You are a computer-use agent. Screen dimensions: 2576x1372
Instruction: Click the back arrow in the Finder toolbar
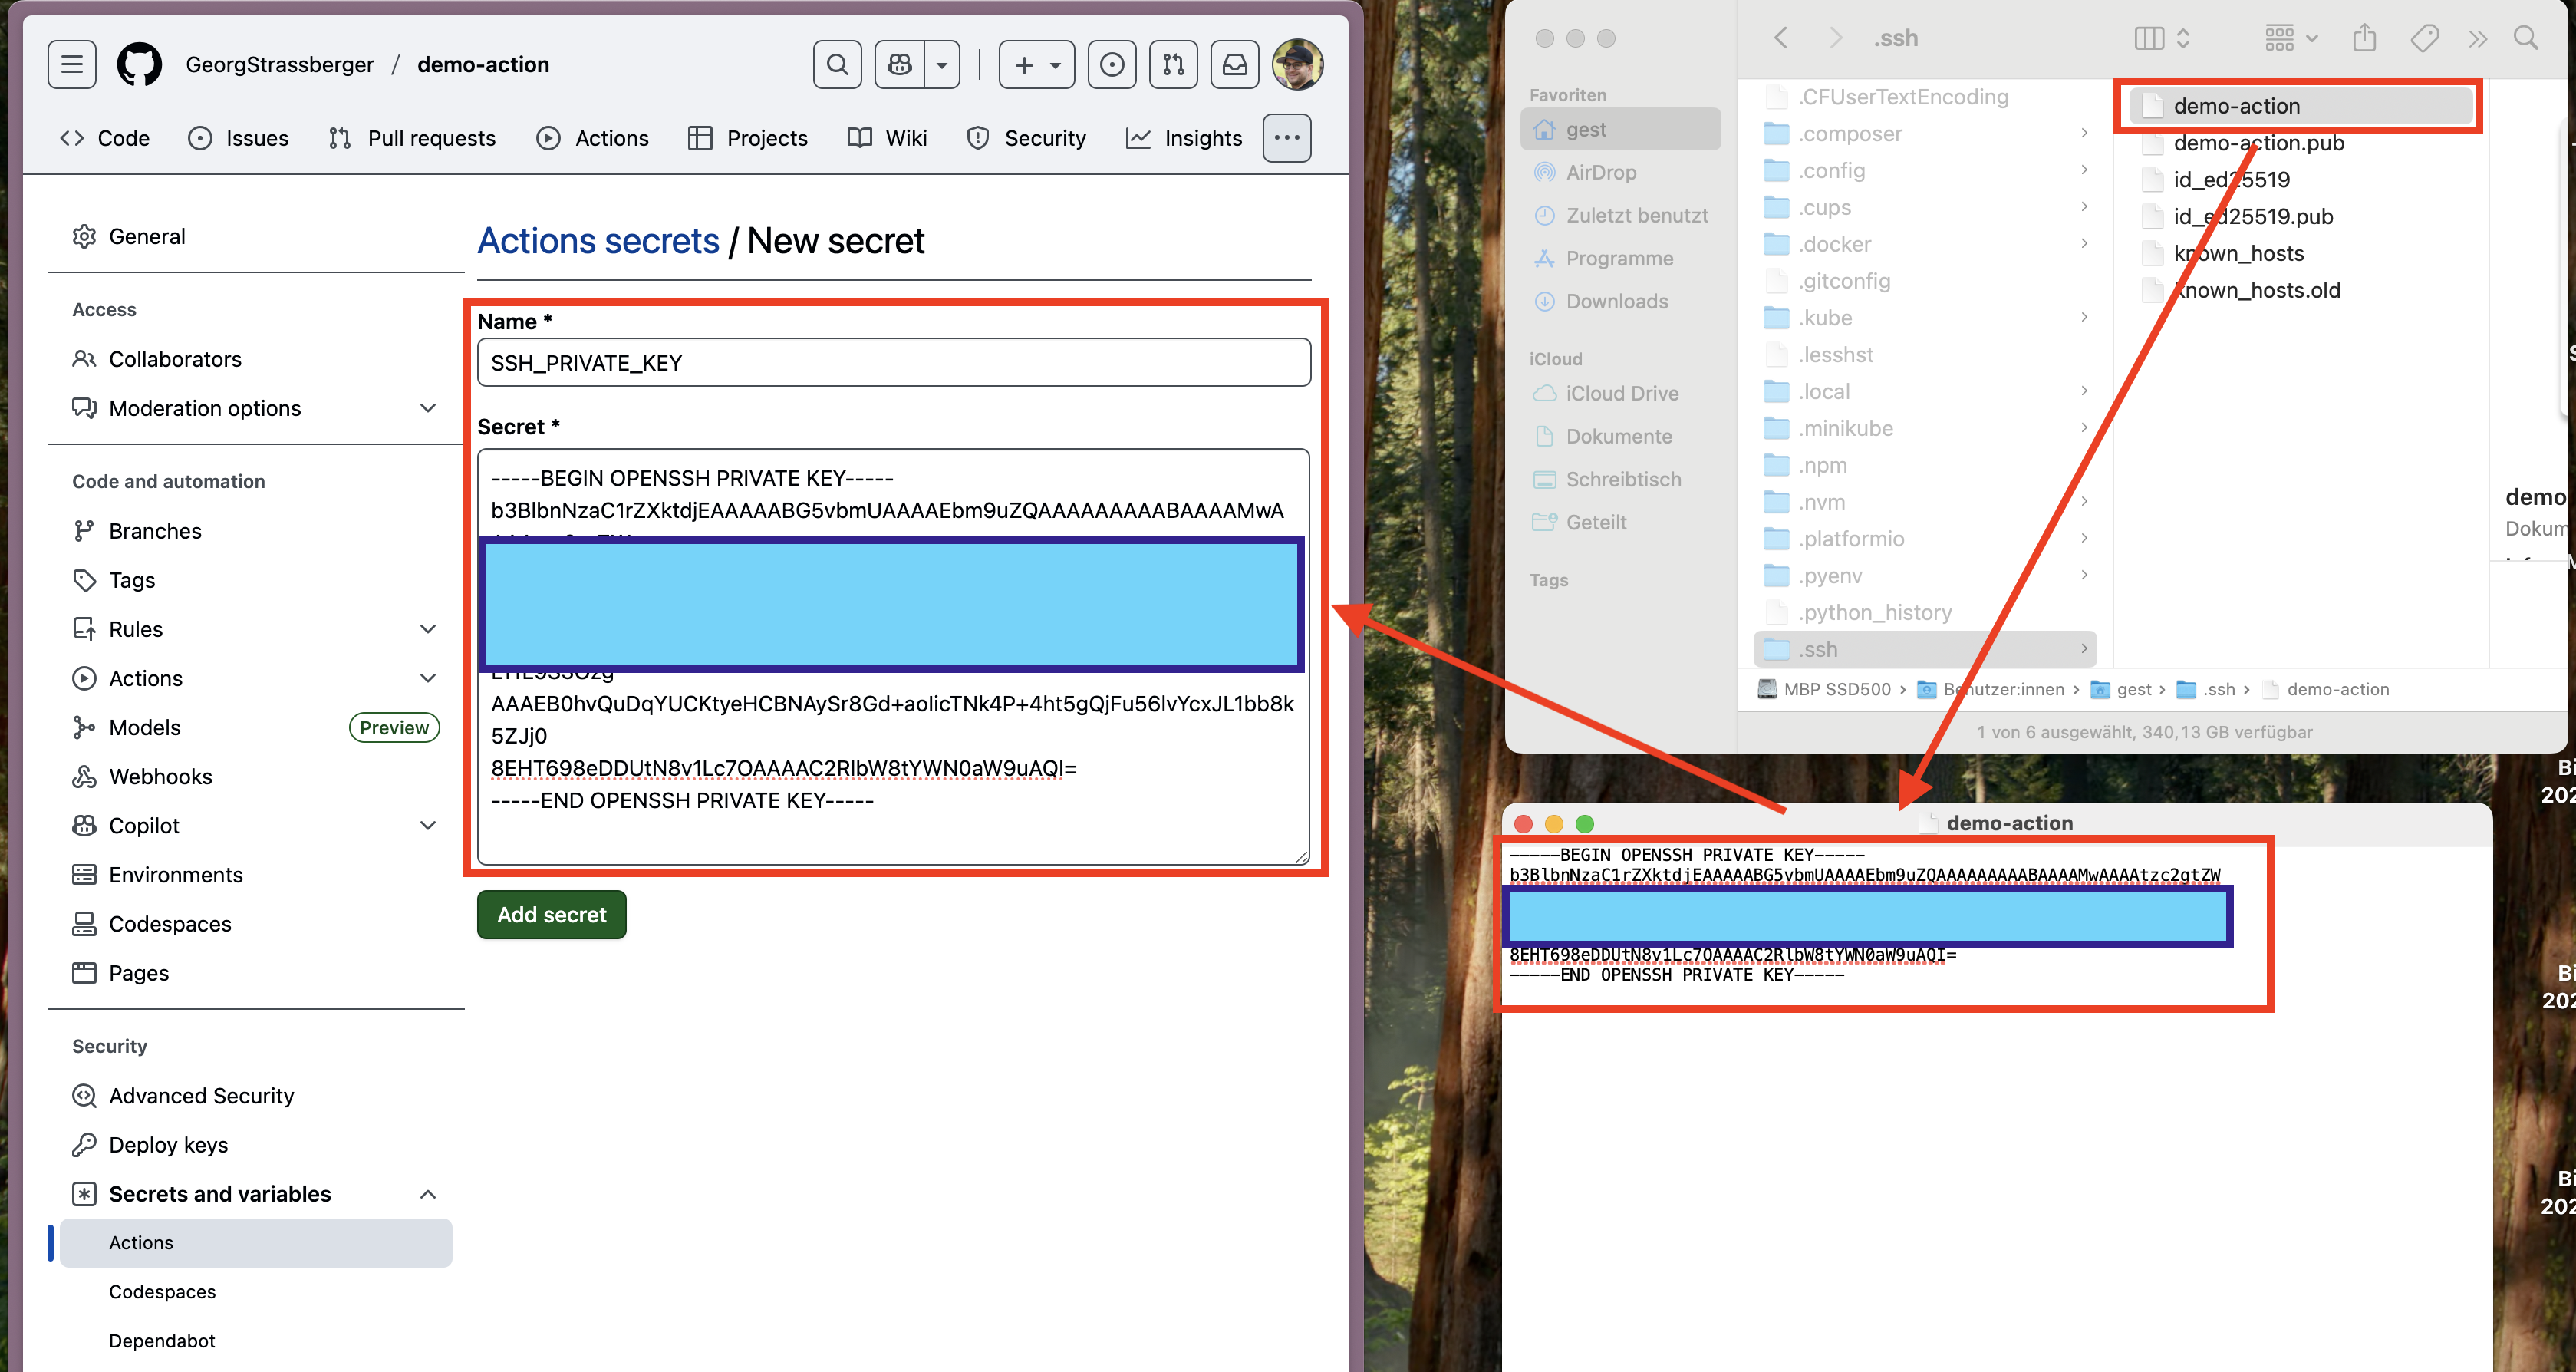[x=1781, y=38]
